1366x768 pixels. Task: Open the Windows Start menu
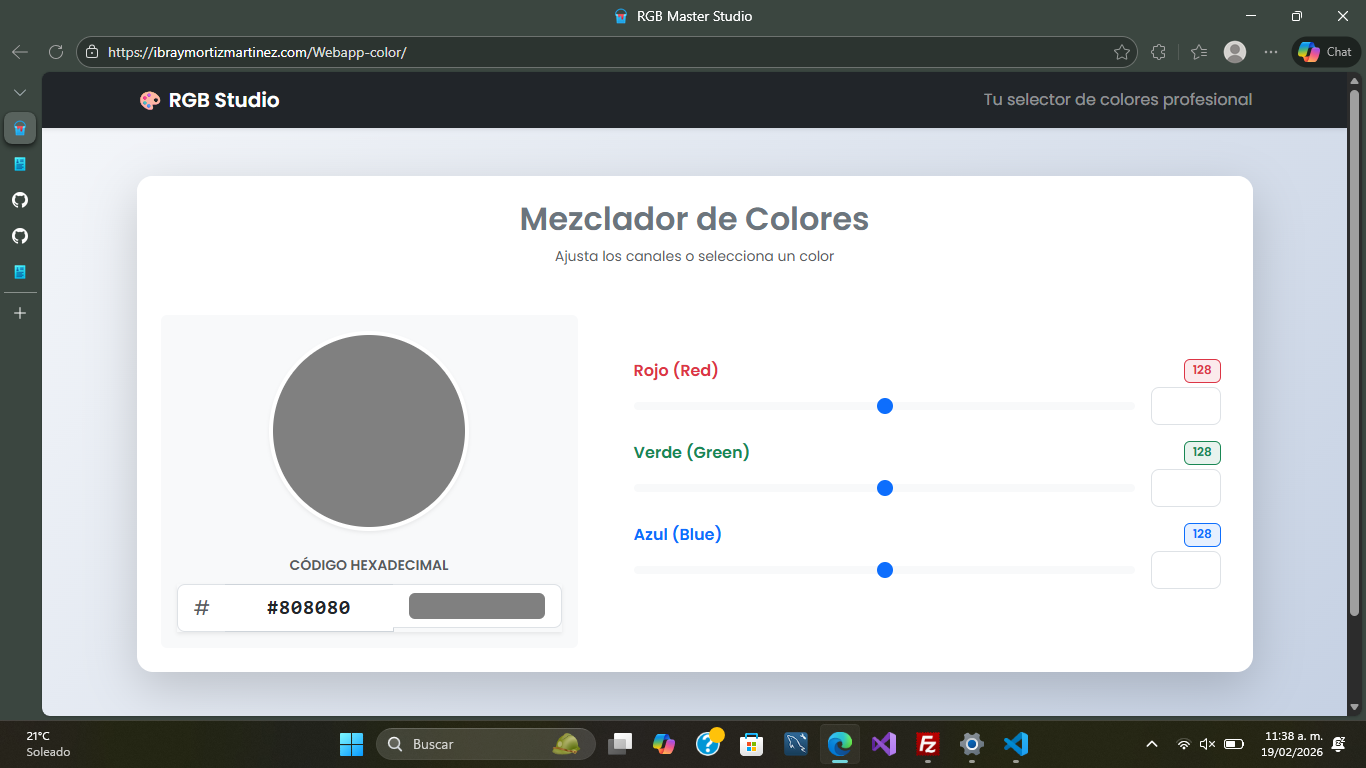click(x=351, y=744)
